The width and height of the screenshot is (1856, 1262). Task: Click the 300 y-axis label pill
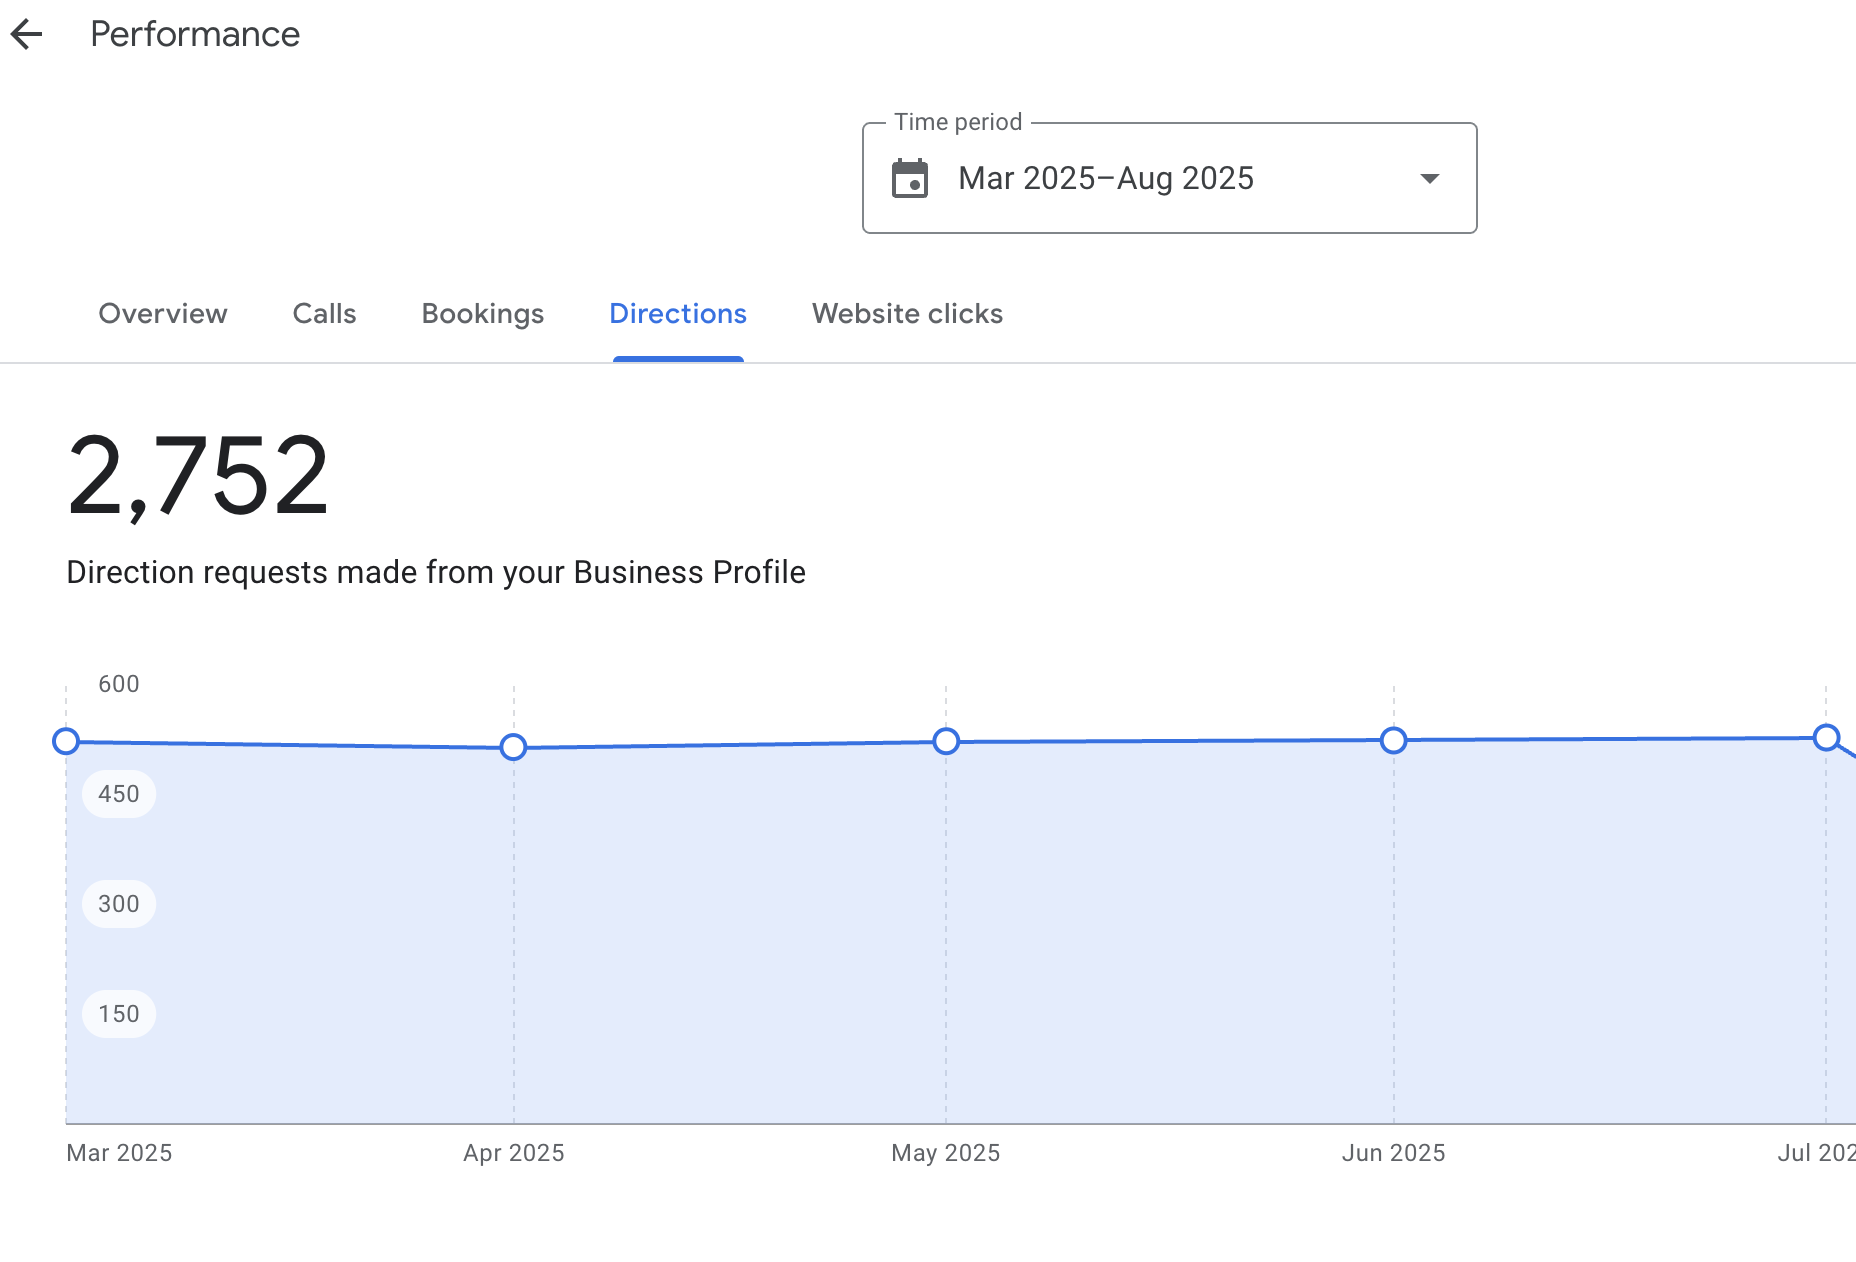(119, 904)
